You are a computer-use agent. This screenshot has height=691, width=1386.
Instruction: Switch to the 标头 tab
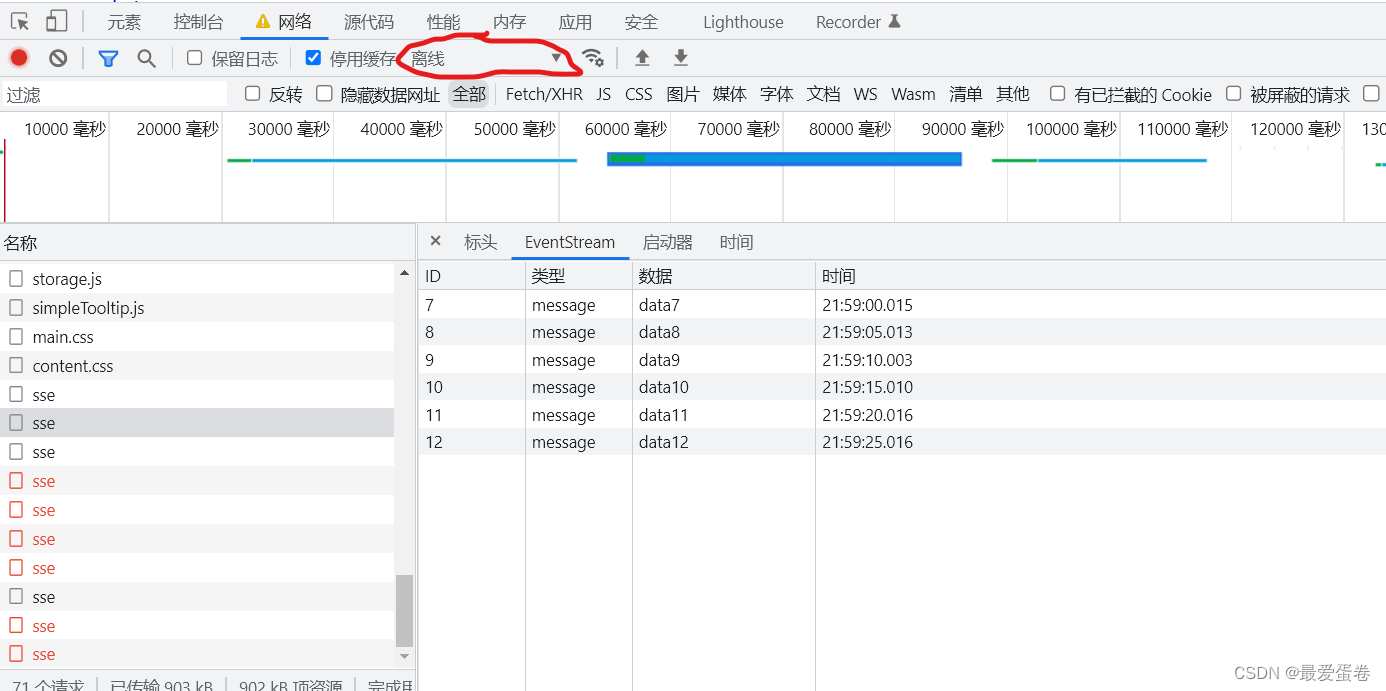(481, 242)
